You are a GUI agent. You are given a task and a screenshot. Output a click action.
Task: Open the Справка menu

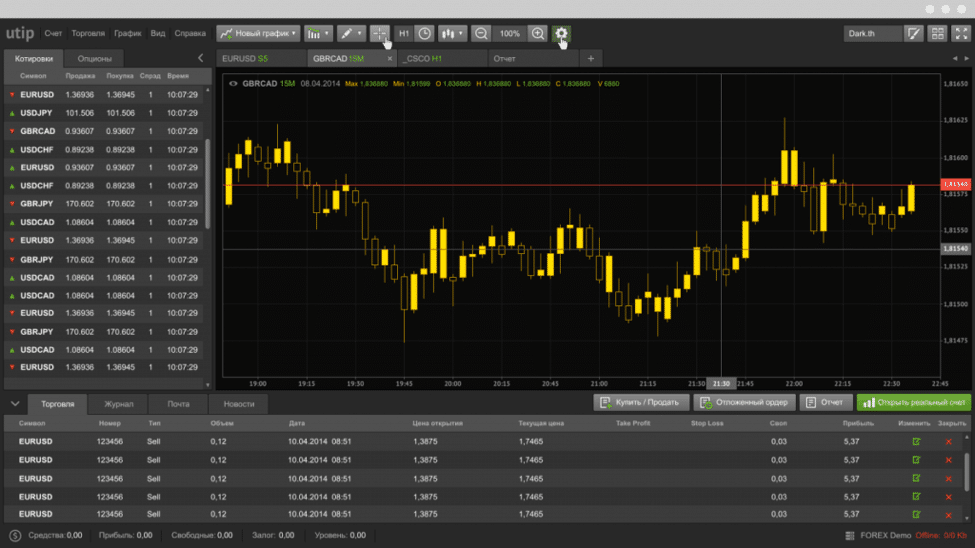[190, 34]
